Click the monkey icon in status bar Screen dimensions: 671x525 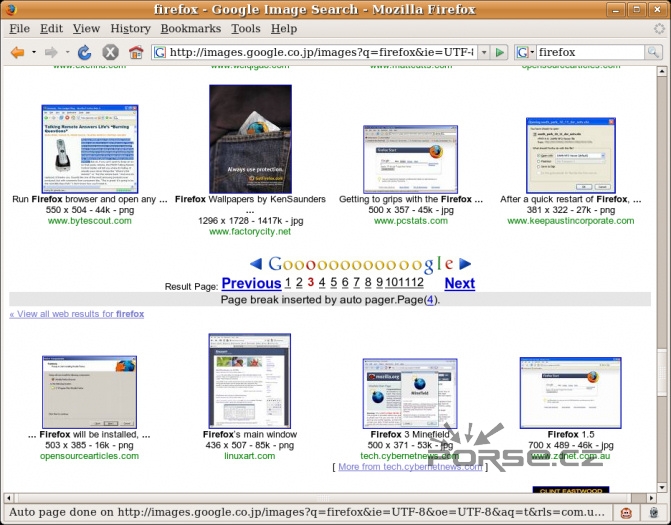coord(626,513)
